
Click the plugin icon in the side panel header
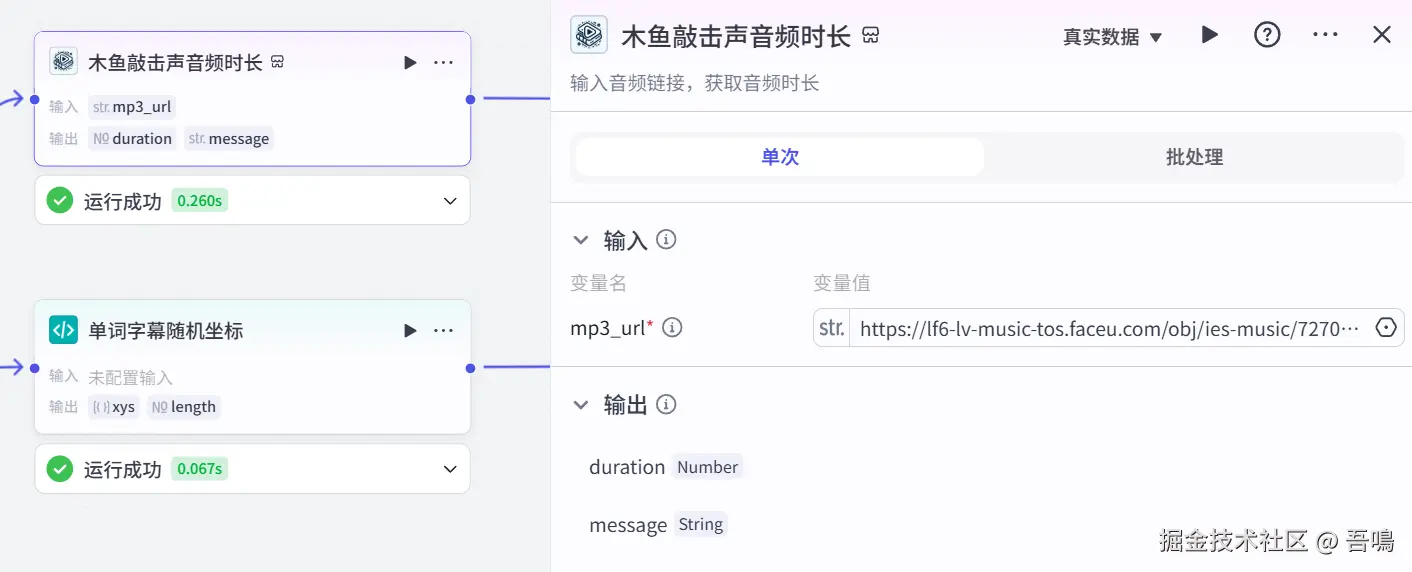(589, 35)
